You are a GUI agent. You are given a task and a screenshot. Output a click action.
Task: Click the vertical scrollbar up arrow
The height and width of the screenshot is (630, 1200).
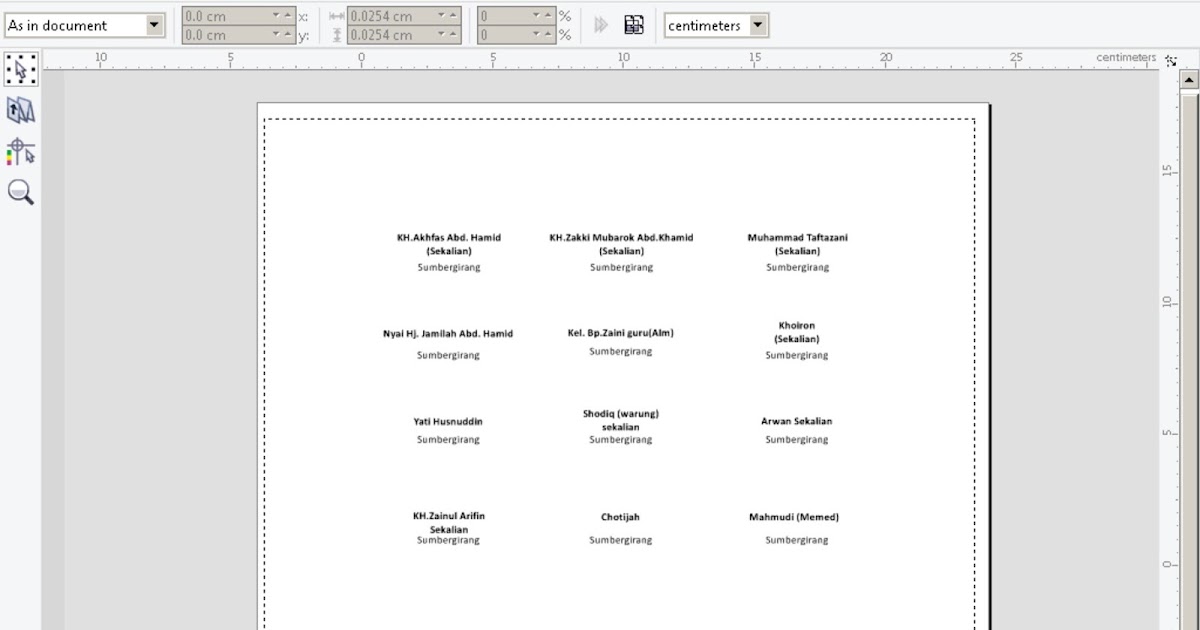(x=1189, y=79)
